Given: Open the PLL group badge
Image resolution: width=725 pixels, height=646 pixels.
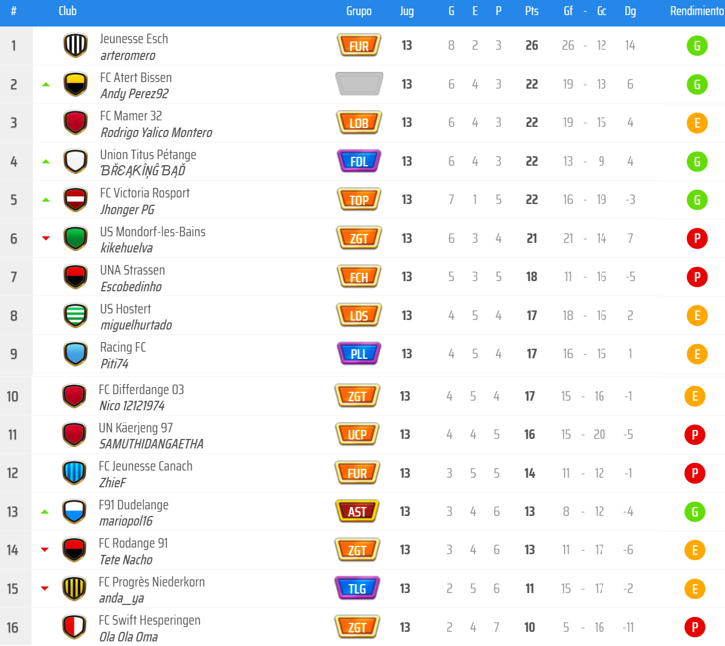Looking at the screenshot, I should point(358,354).
